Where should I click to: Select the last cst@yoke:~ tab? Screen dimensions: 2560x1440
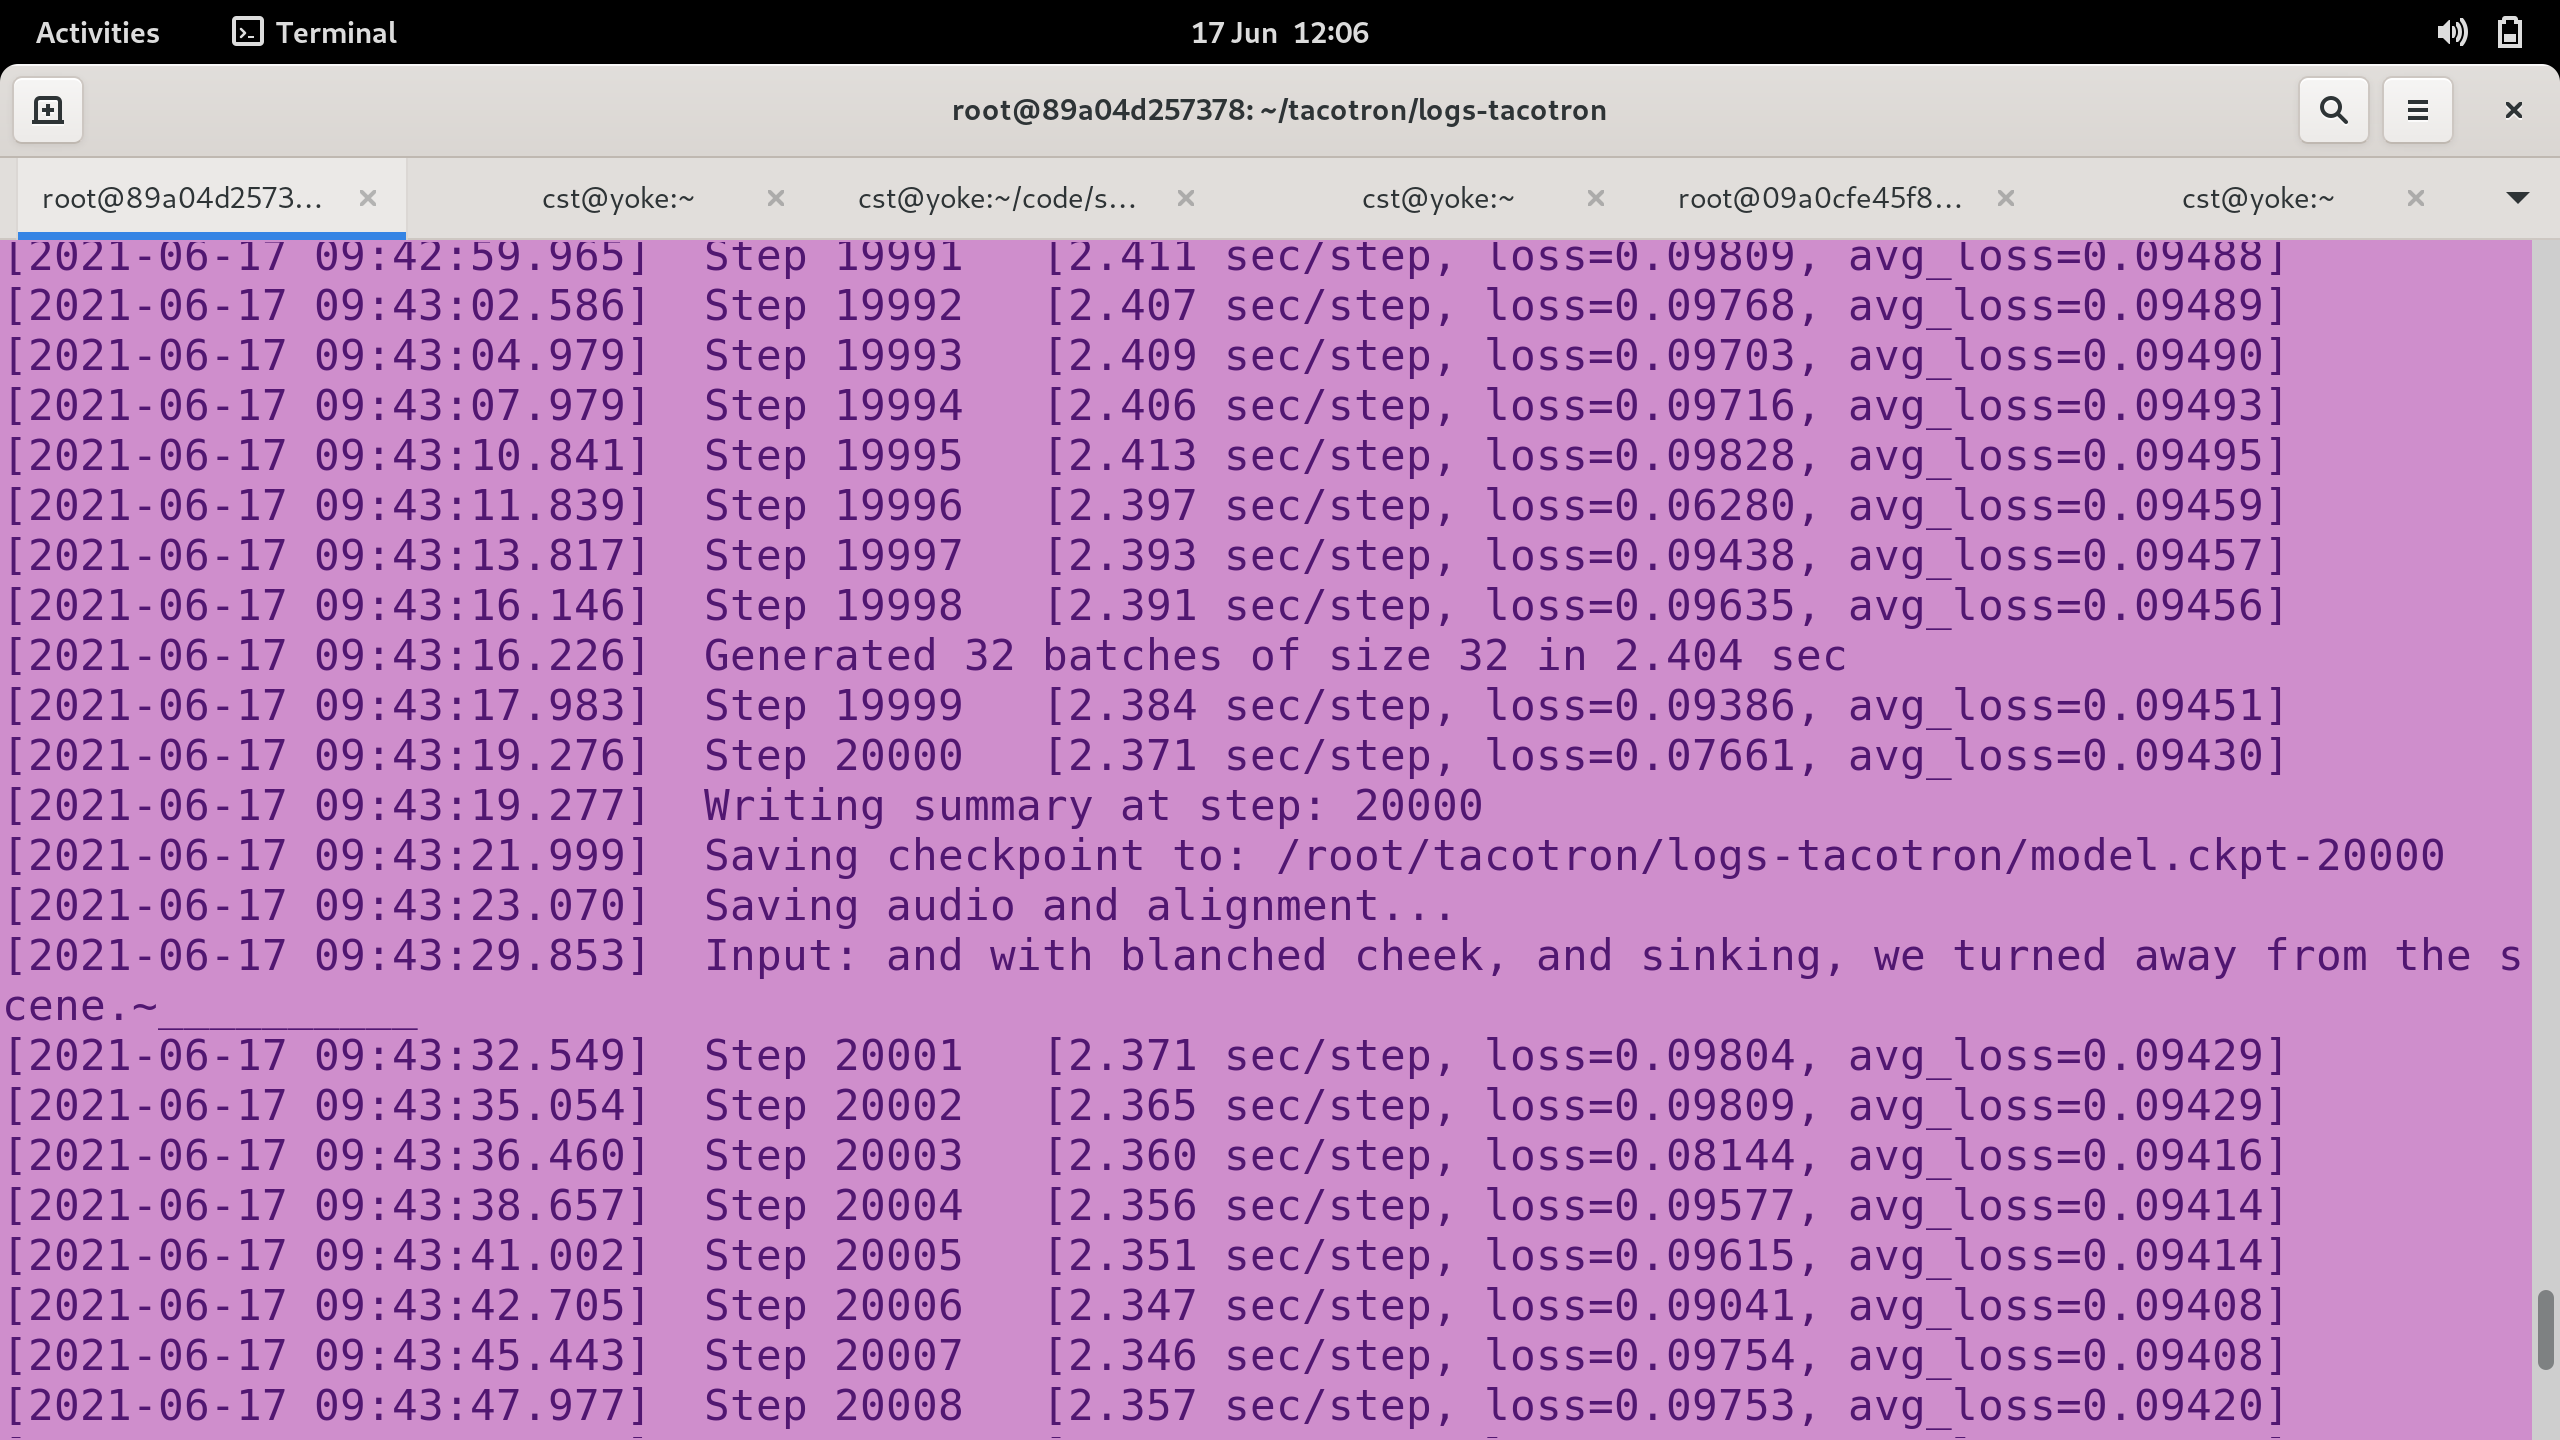tap(2257, 198)
